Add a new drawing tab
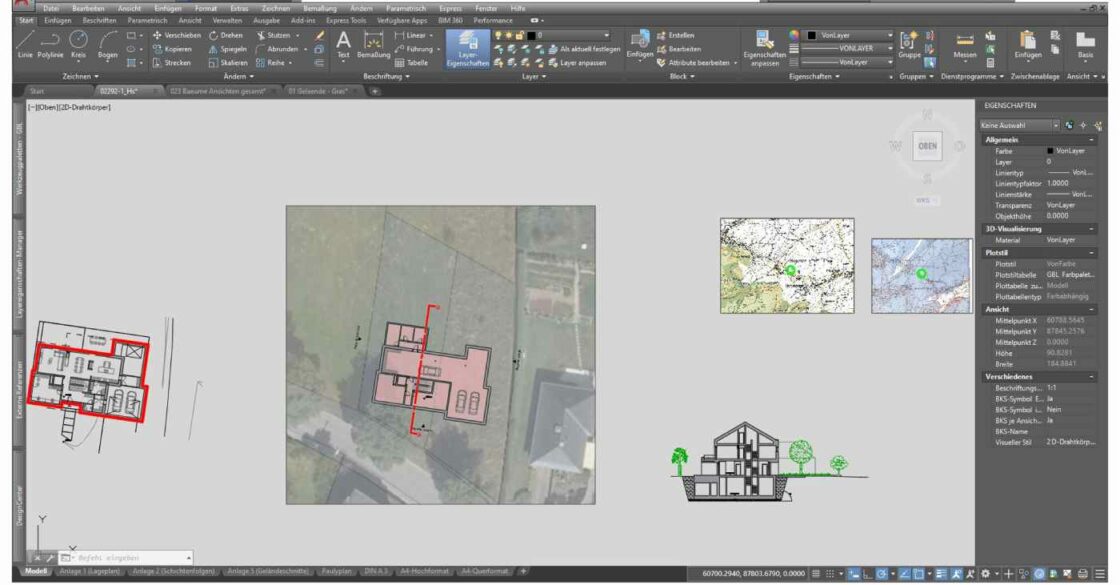The image size is (1120, 585). (375, 91)
